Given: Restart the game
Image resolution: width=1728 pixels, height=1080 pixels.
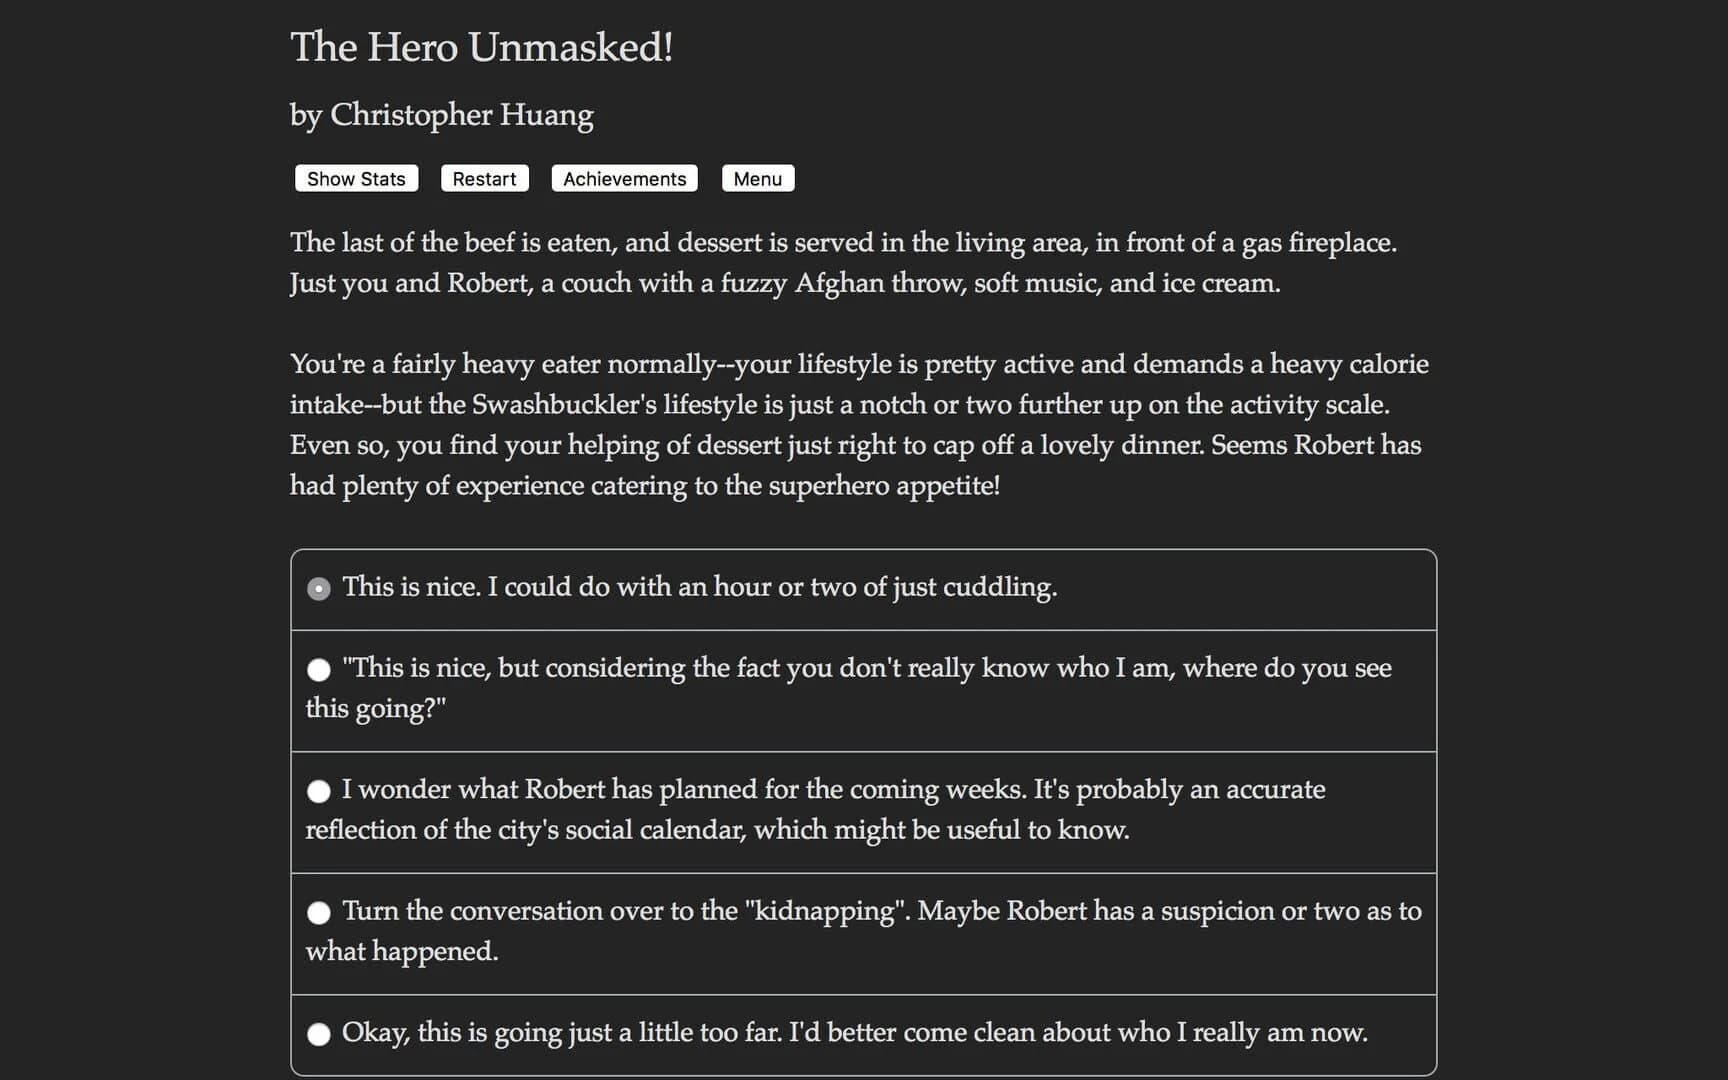Looking at the screenshot, I should pos(484,178).
